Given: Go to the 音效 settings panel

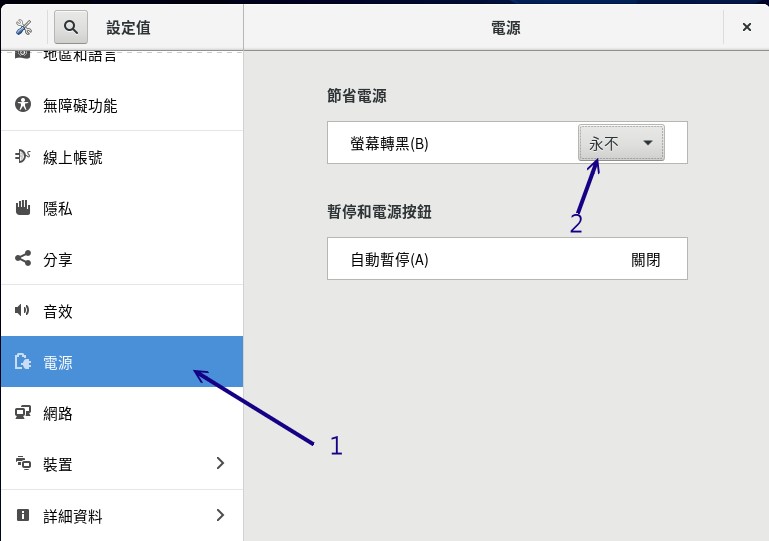Looking at the screenshot, I should click(x=122, y=310).
